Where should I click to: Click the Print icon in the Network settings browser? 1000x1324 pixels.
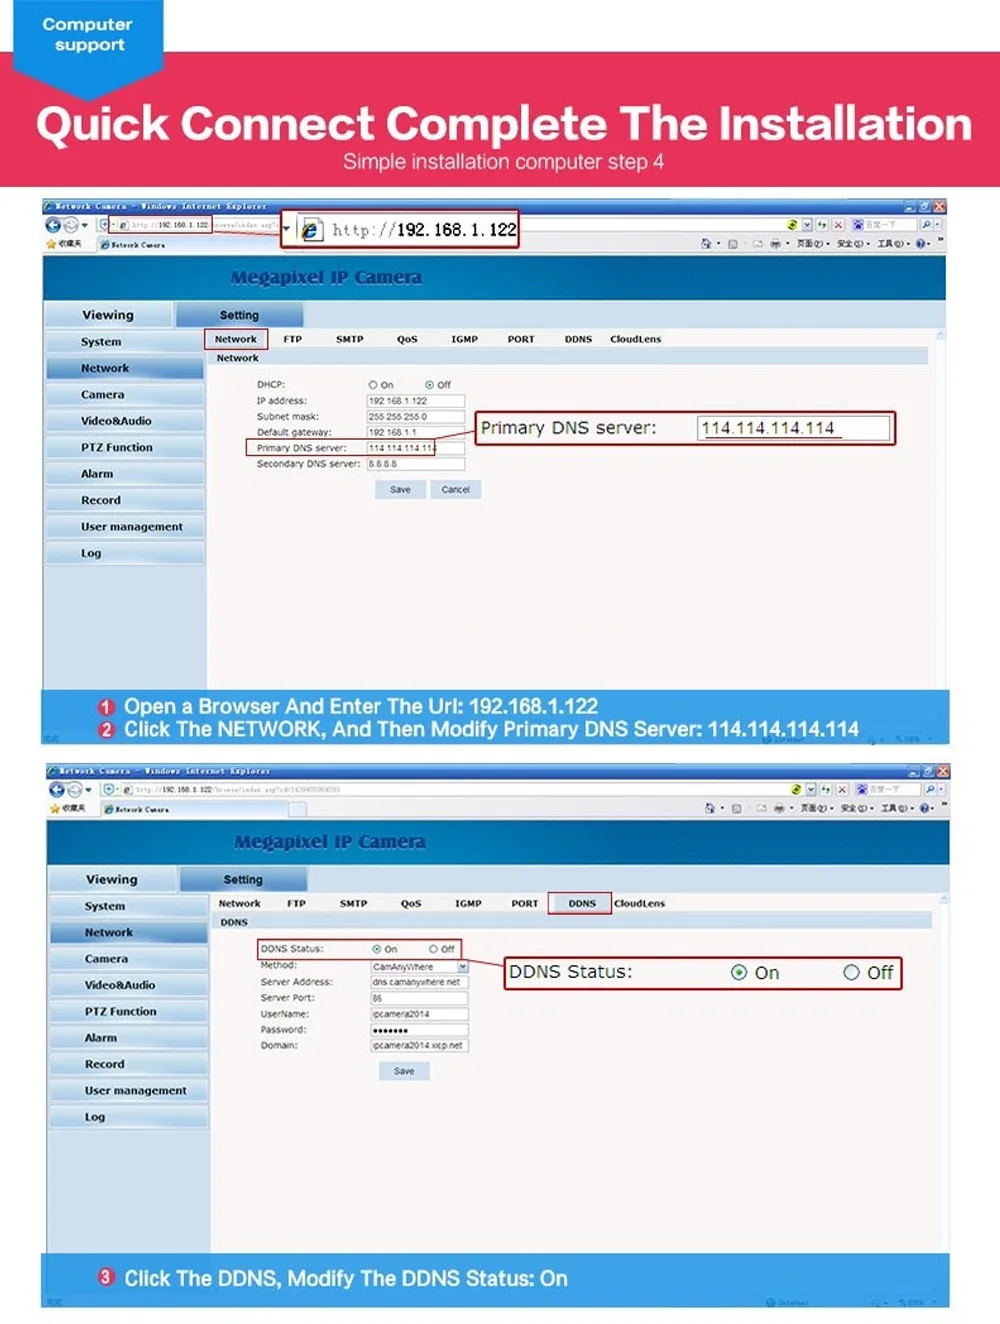[774, 243]
